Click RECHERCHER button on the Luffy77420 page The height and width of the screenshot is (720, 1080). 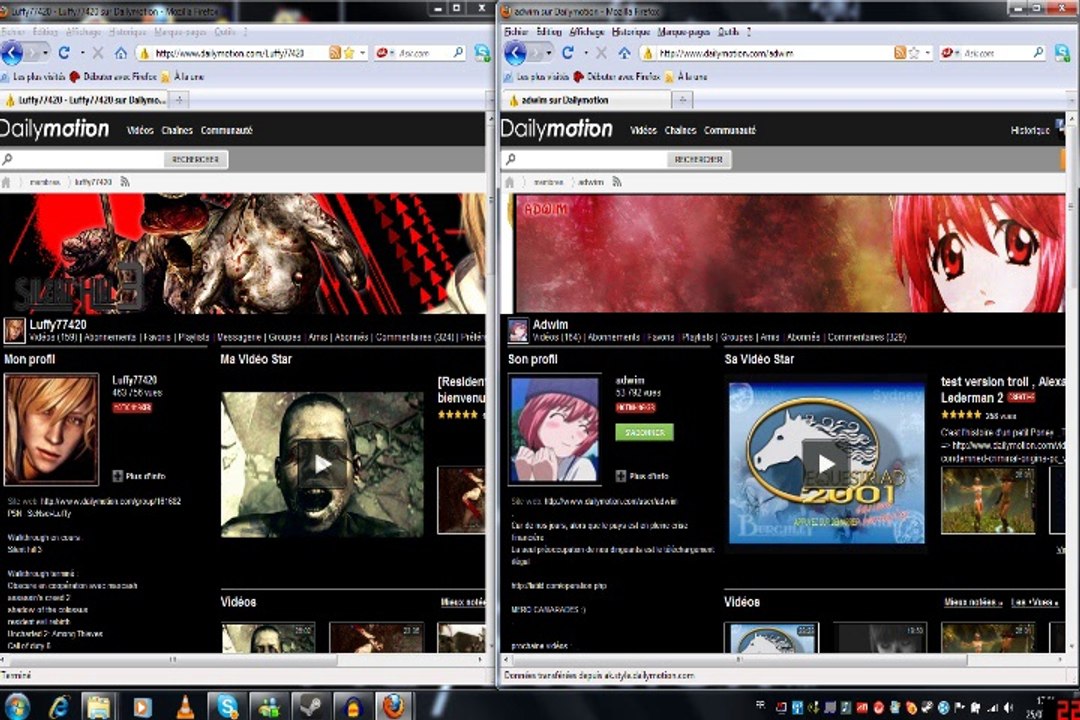[196, 159]
